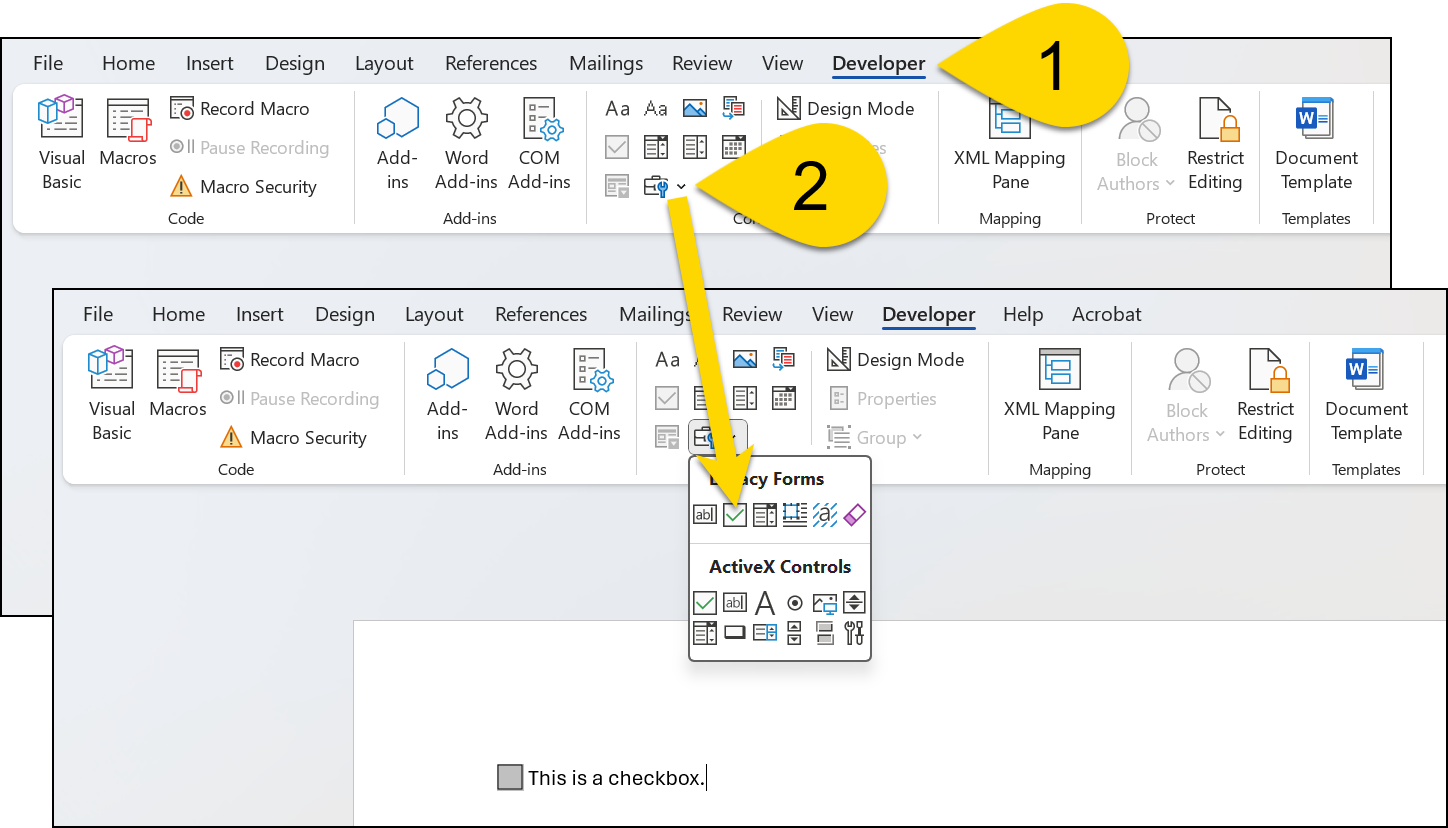Select the Picture Content Control in the ribbon
1448x828 pixels.
[x=745, y=359]
